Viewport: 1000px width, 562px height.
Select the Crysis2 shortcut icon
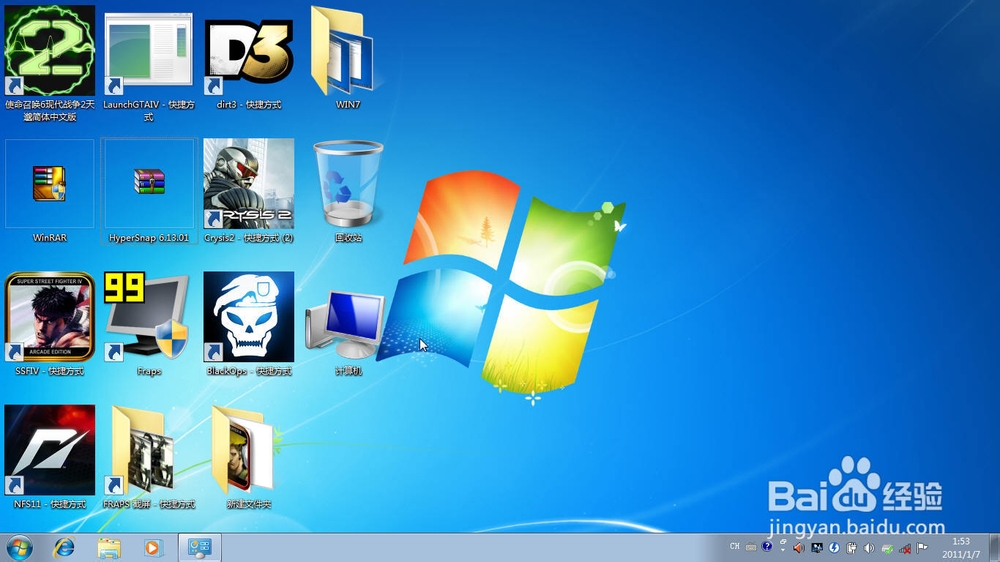249,184
